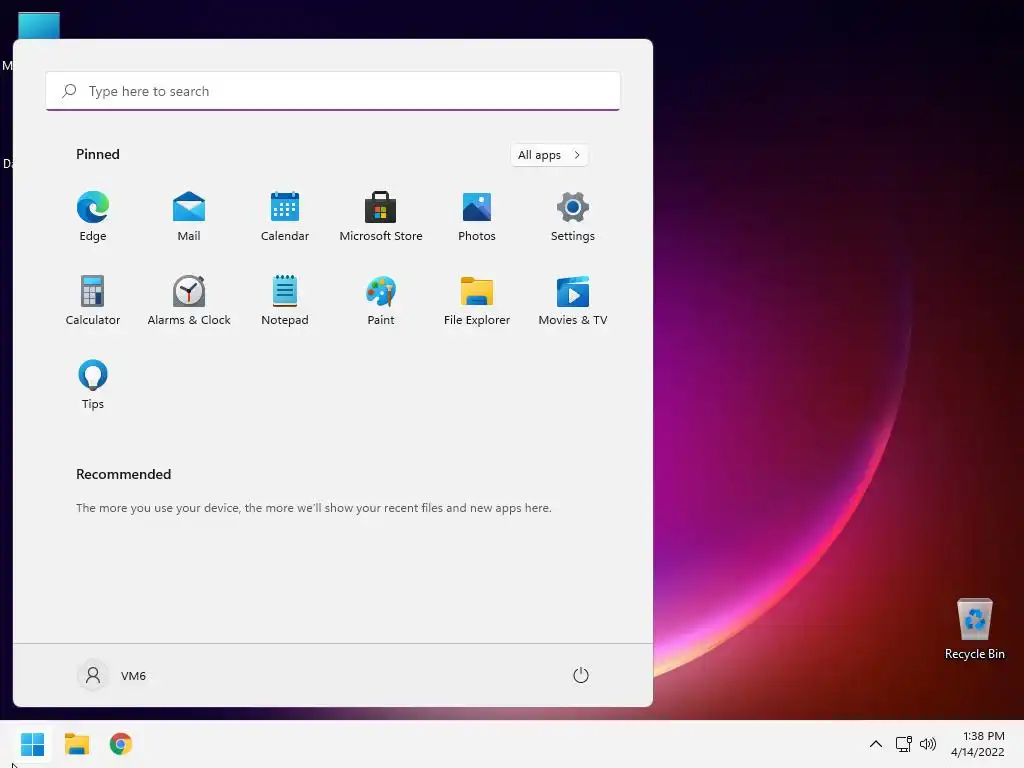Open the VM6 user account menu

click(x=112, y=675)
